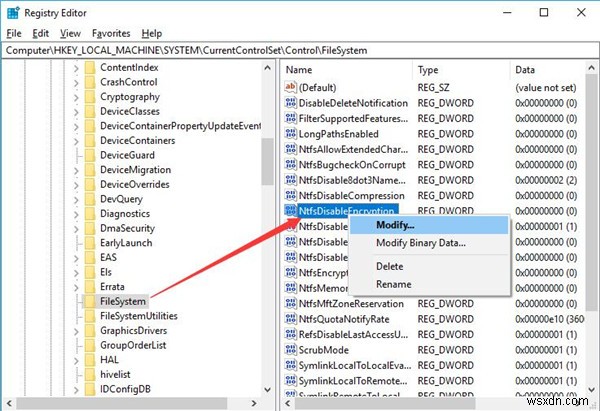Click the FileSystem folder icon

click(90, 302)
